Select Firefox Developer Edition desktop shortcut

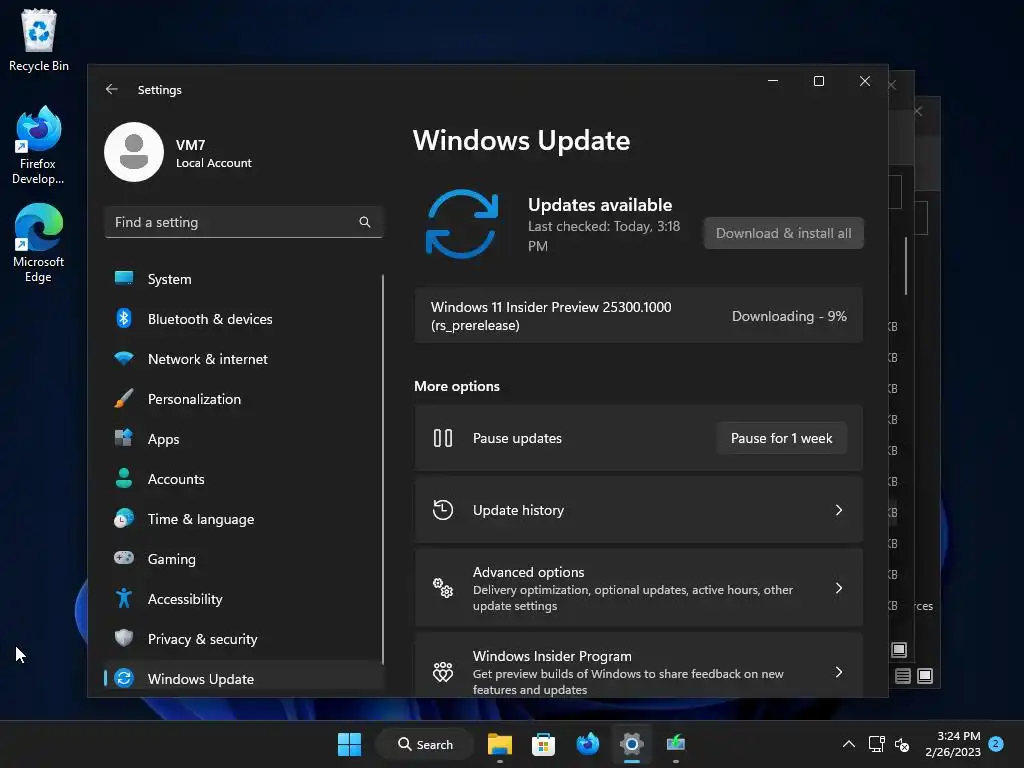(38, 146)
